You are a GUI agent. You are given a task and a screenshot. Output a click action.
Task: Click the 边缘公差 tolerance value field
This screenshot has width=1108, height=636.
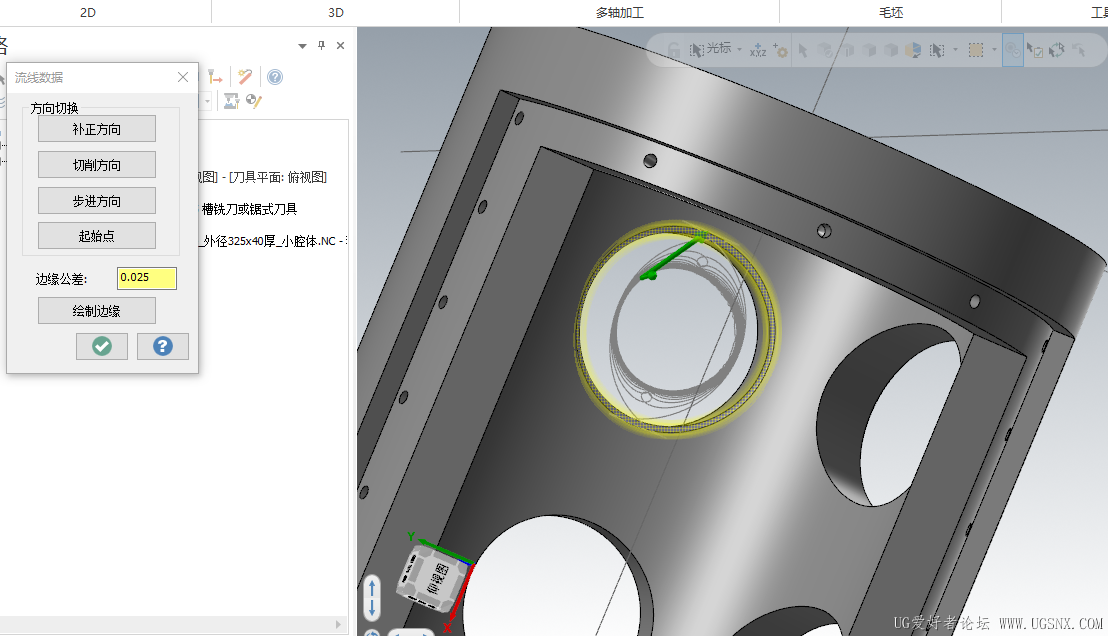point(146,278)
